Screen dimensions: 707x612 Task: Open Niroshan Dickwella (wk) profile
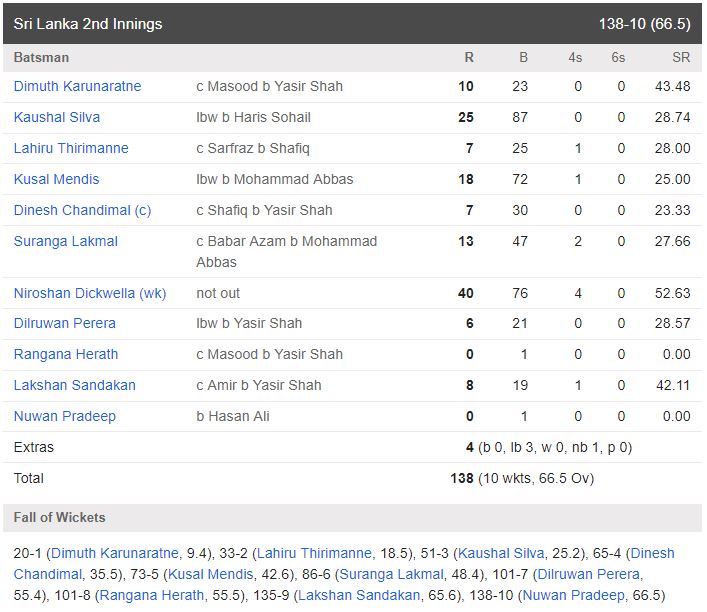pyautogui.click(x=90, y=293)
